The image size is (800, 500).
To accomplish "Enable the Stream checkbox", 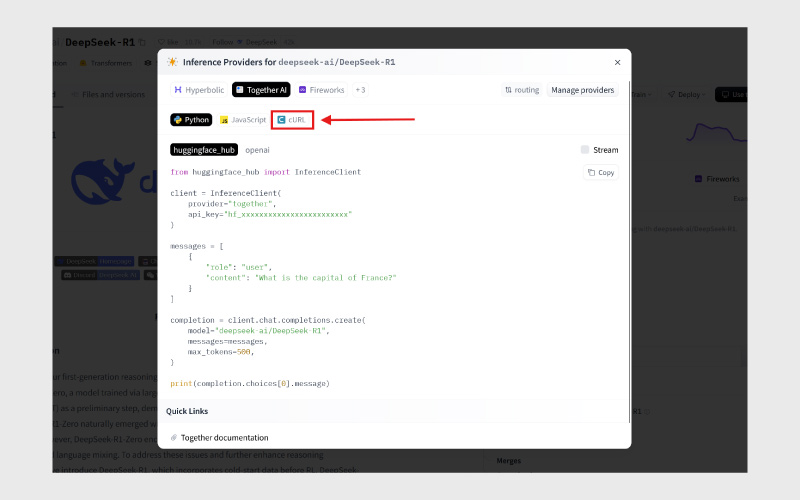I will [x=585, y=150].
